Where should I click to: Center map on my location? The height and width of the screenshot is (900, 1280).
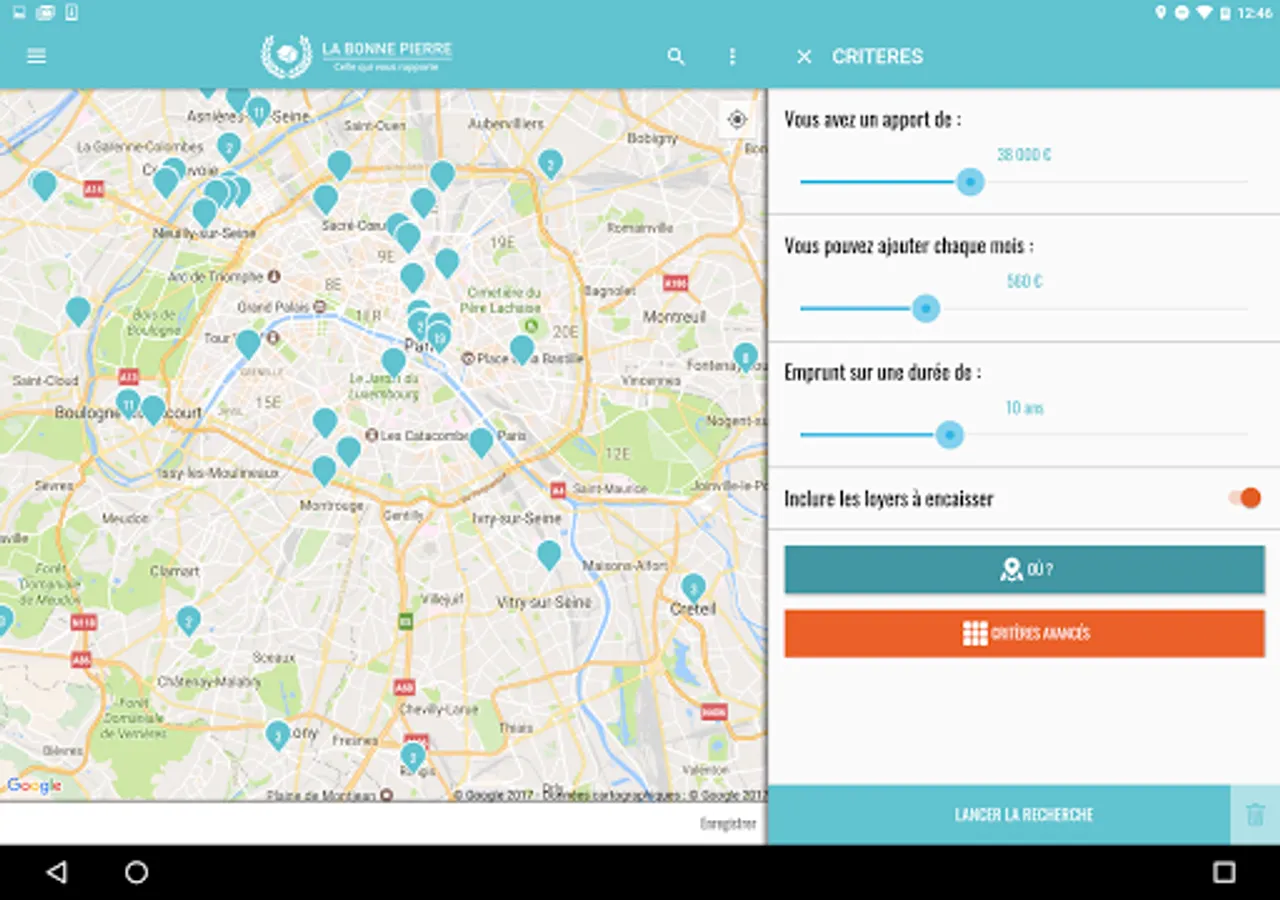(x=737, y=120)
